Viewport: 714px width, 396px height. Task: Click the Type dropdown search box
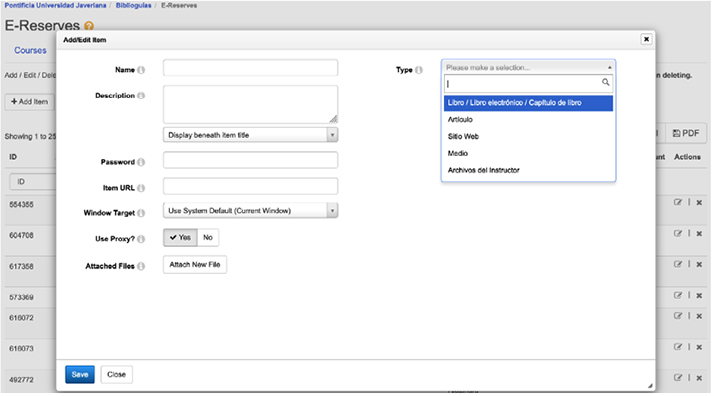tap(528, 83)
